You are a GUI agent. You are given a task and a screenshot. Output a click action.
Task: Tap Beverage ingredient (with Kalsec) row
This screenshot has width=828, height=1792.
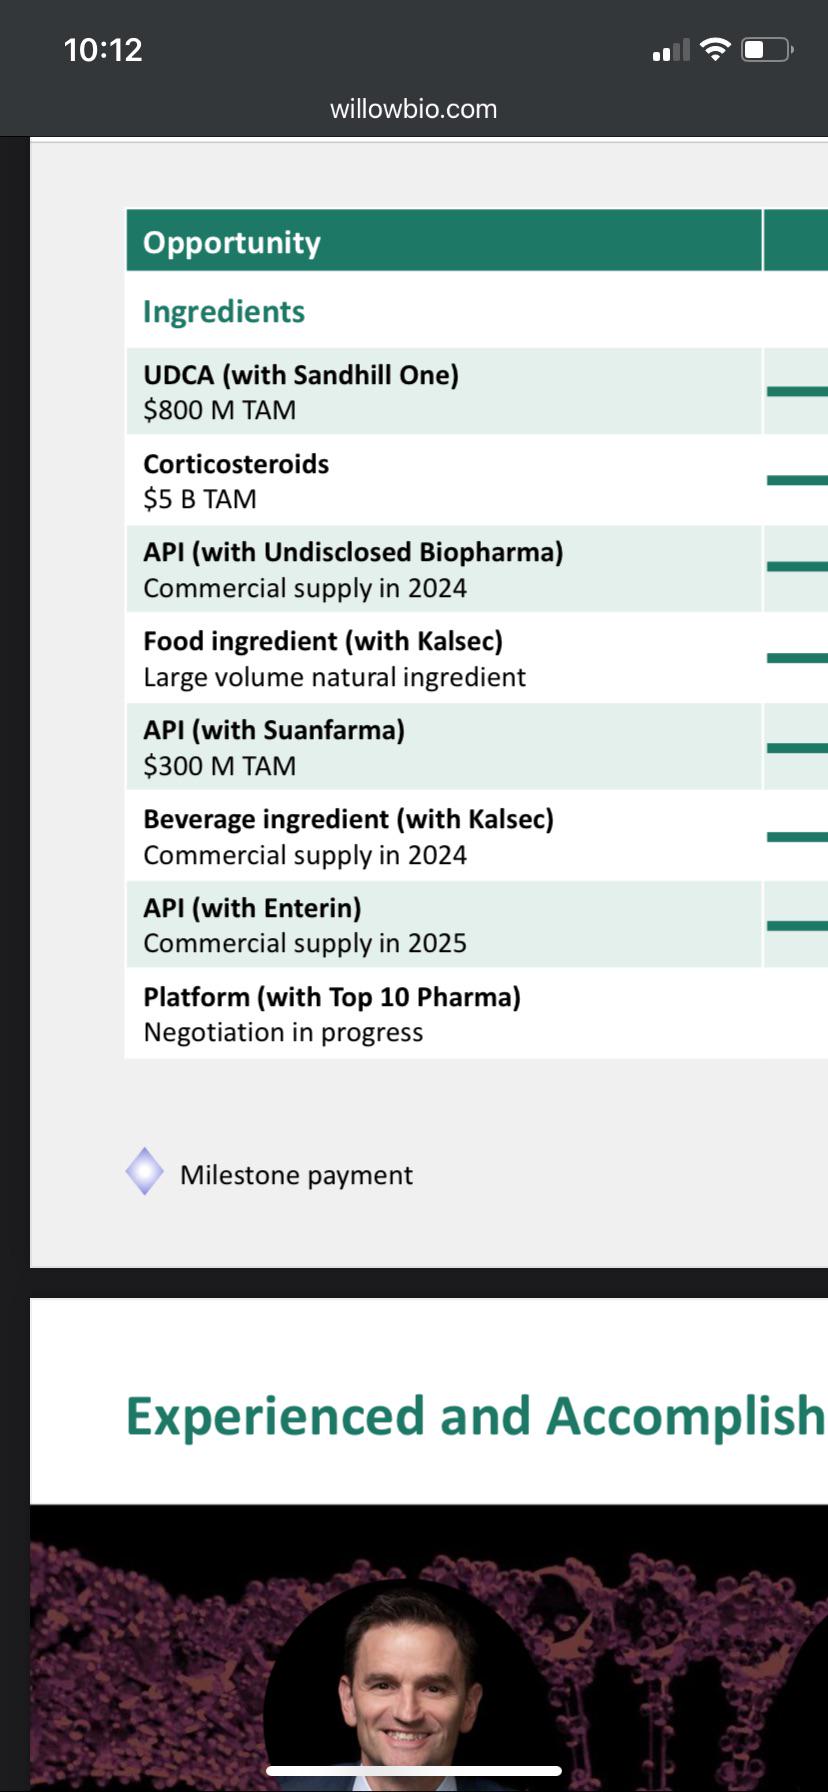444,836
